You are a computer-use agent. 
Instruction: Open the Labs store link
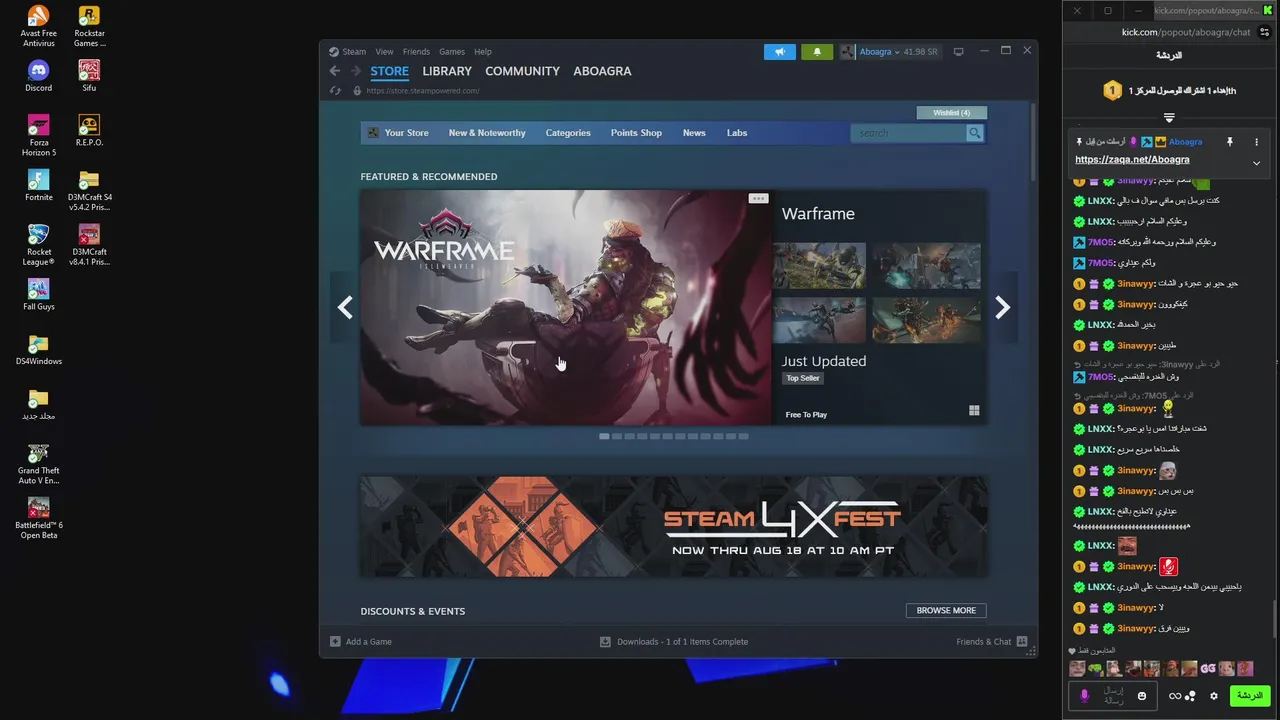point(737,133)
